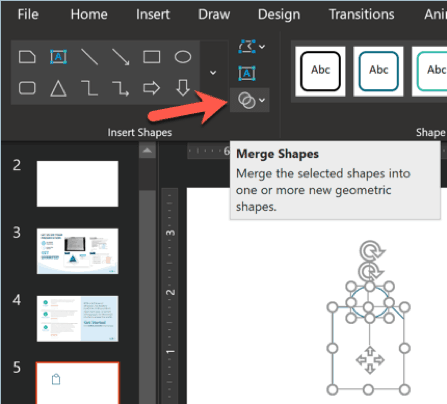Go to the Transitions tab
Image resolution: width=447 pixels, height=404 pixels.
[362, 15]
